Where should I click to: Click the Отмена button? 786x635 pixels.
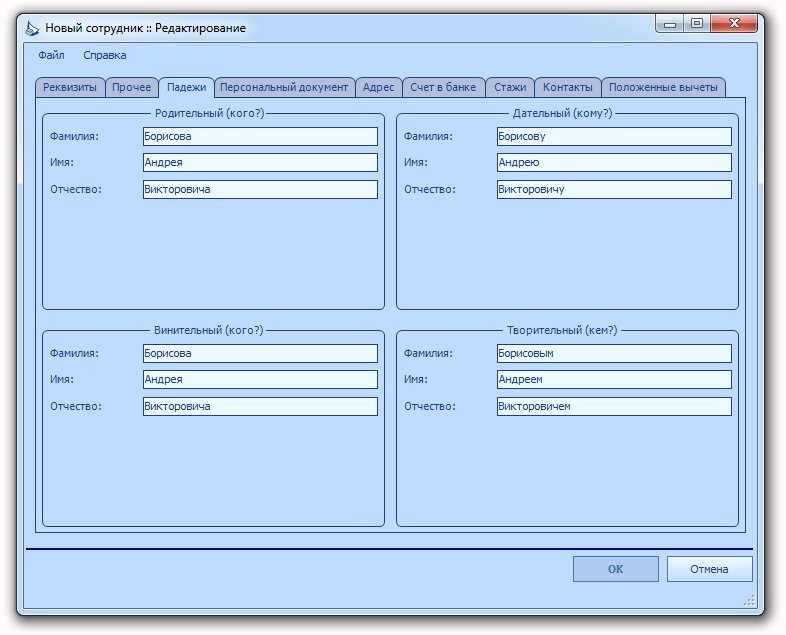coord(709,569)
